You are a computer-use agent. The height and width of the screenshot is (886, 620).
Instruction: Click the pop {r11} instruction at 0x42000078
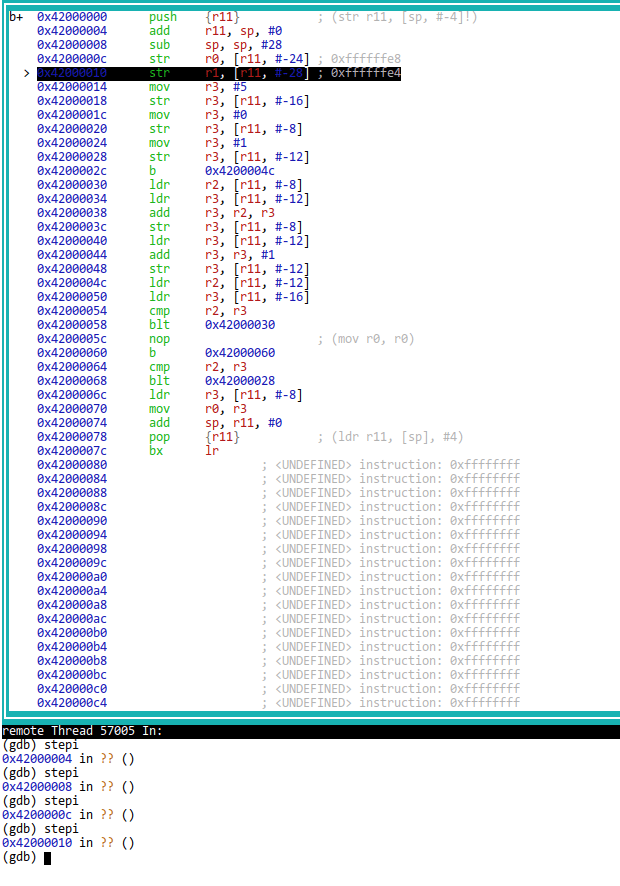coord(194,437)
